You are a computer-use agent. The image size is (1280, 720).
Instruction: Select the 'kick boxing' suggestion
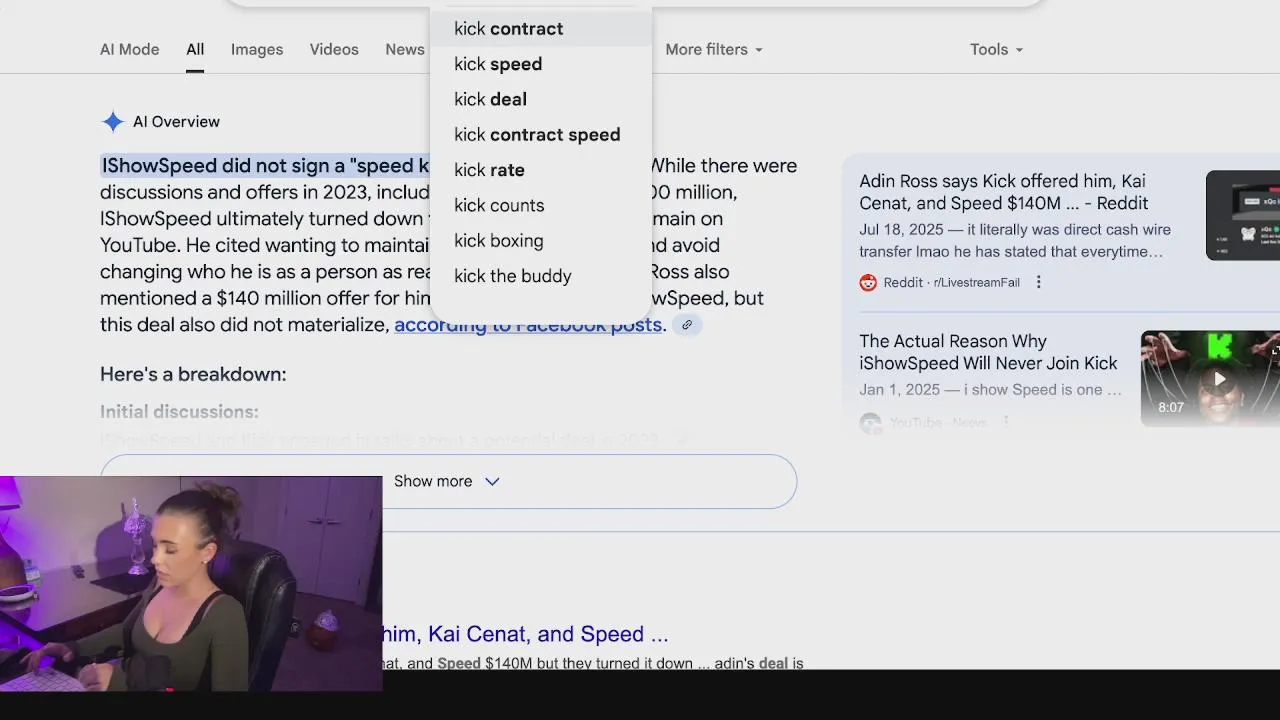coord(541,241)
